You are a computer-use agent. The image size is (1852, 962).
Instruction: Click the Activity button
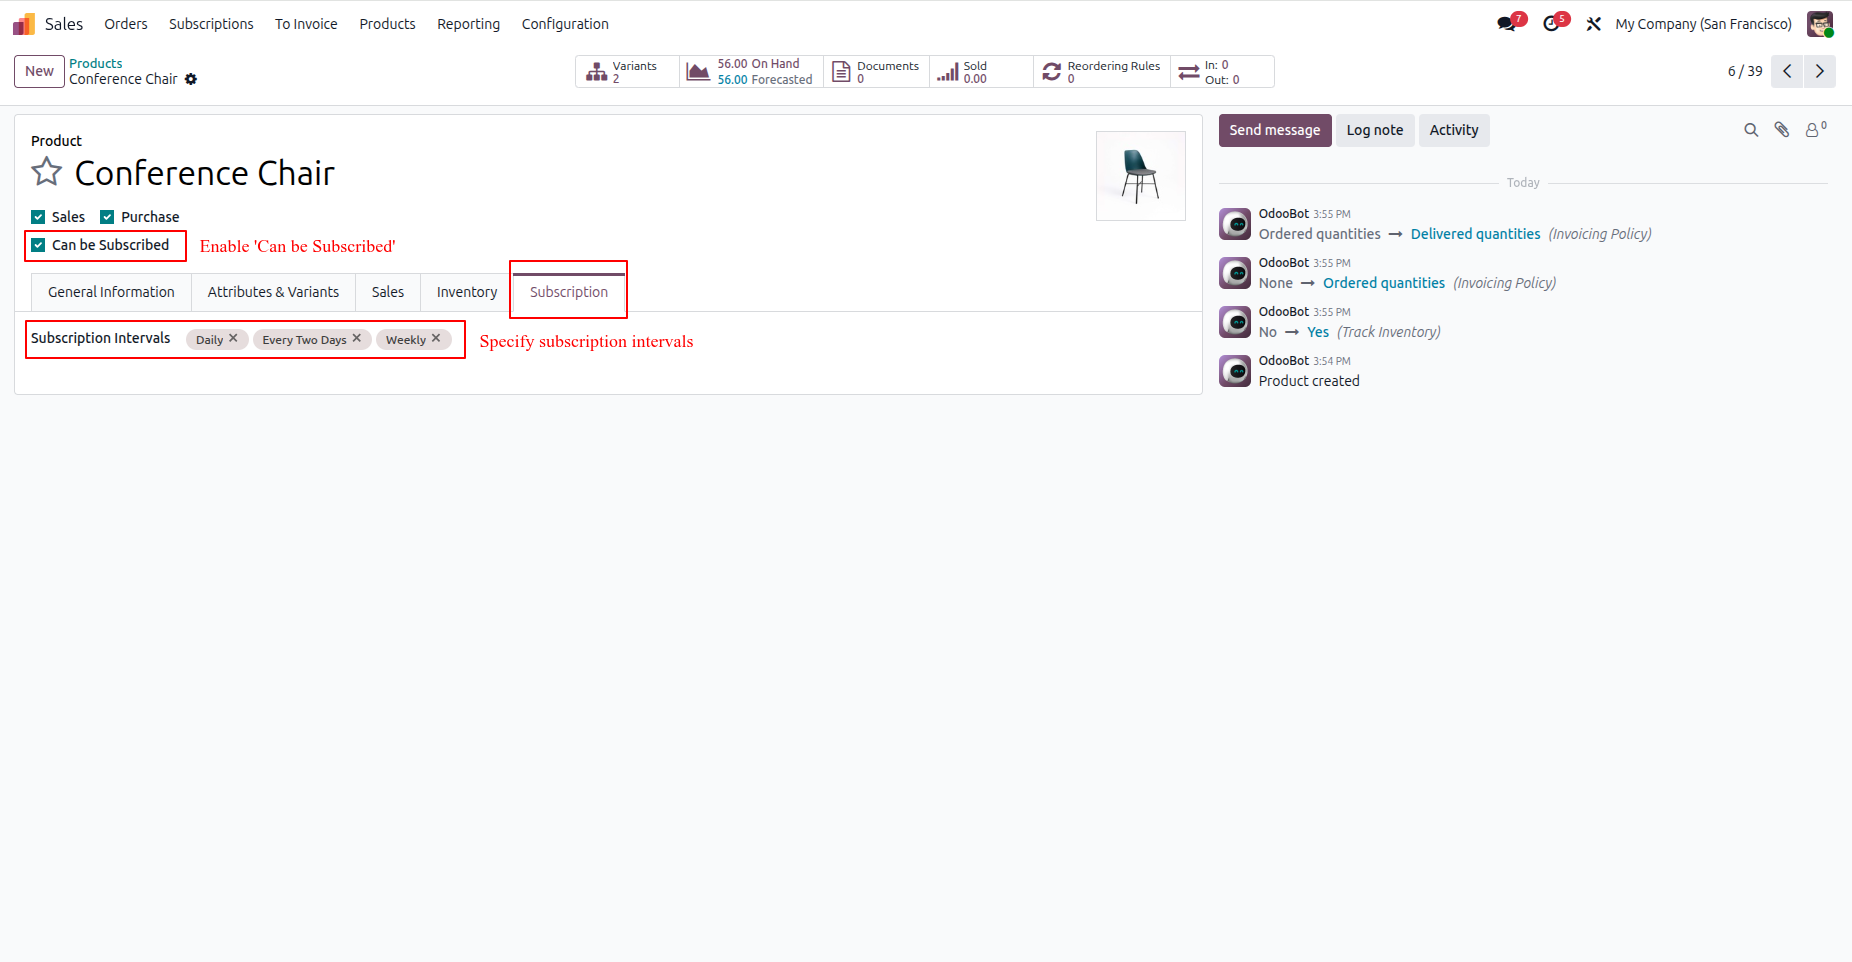[x=1454, y=130]
